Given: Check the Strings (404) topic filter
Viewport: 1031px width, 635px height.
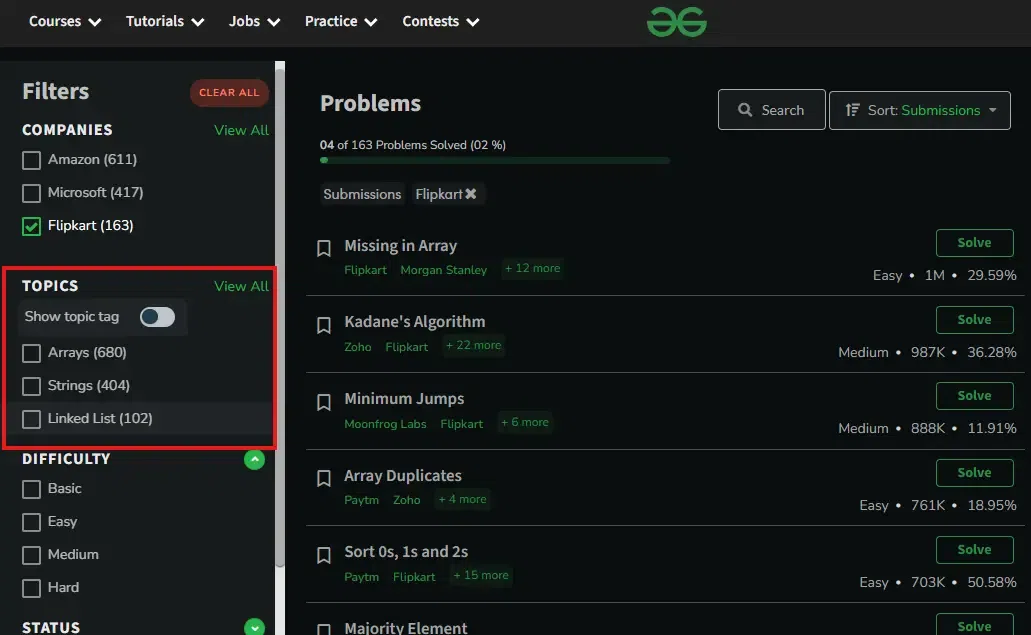Looking at the screenshot, I should tap(31, 386).
